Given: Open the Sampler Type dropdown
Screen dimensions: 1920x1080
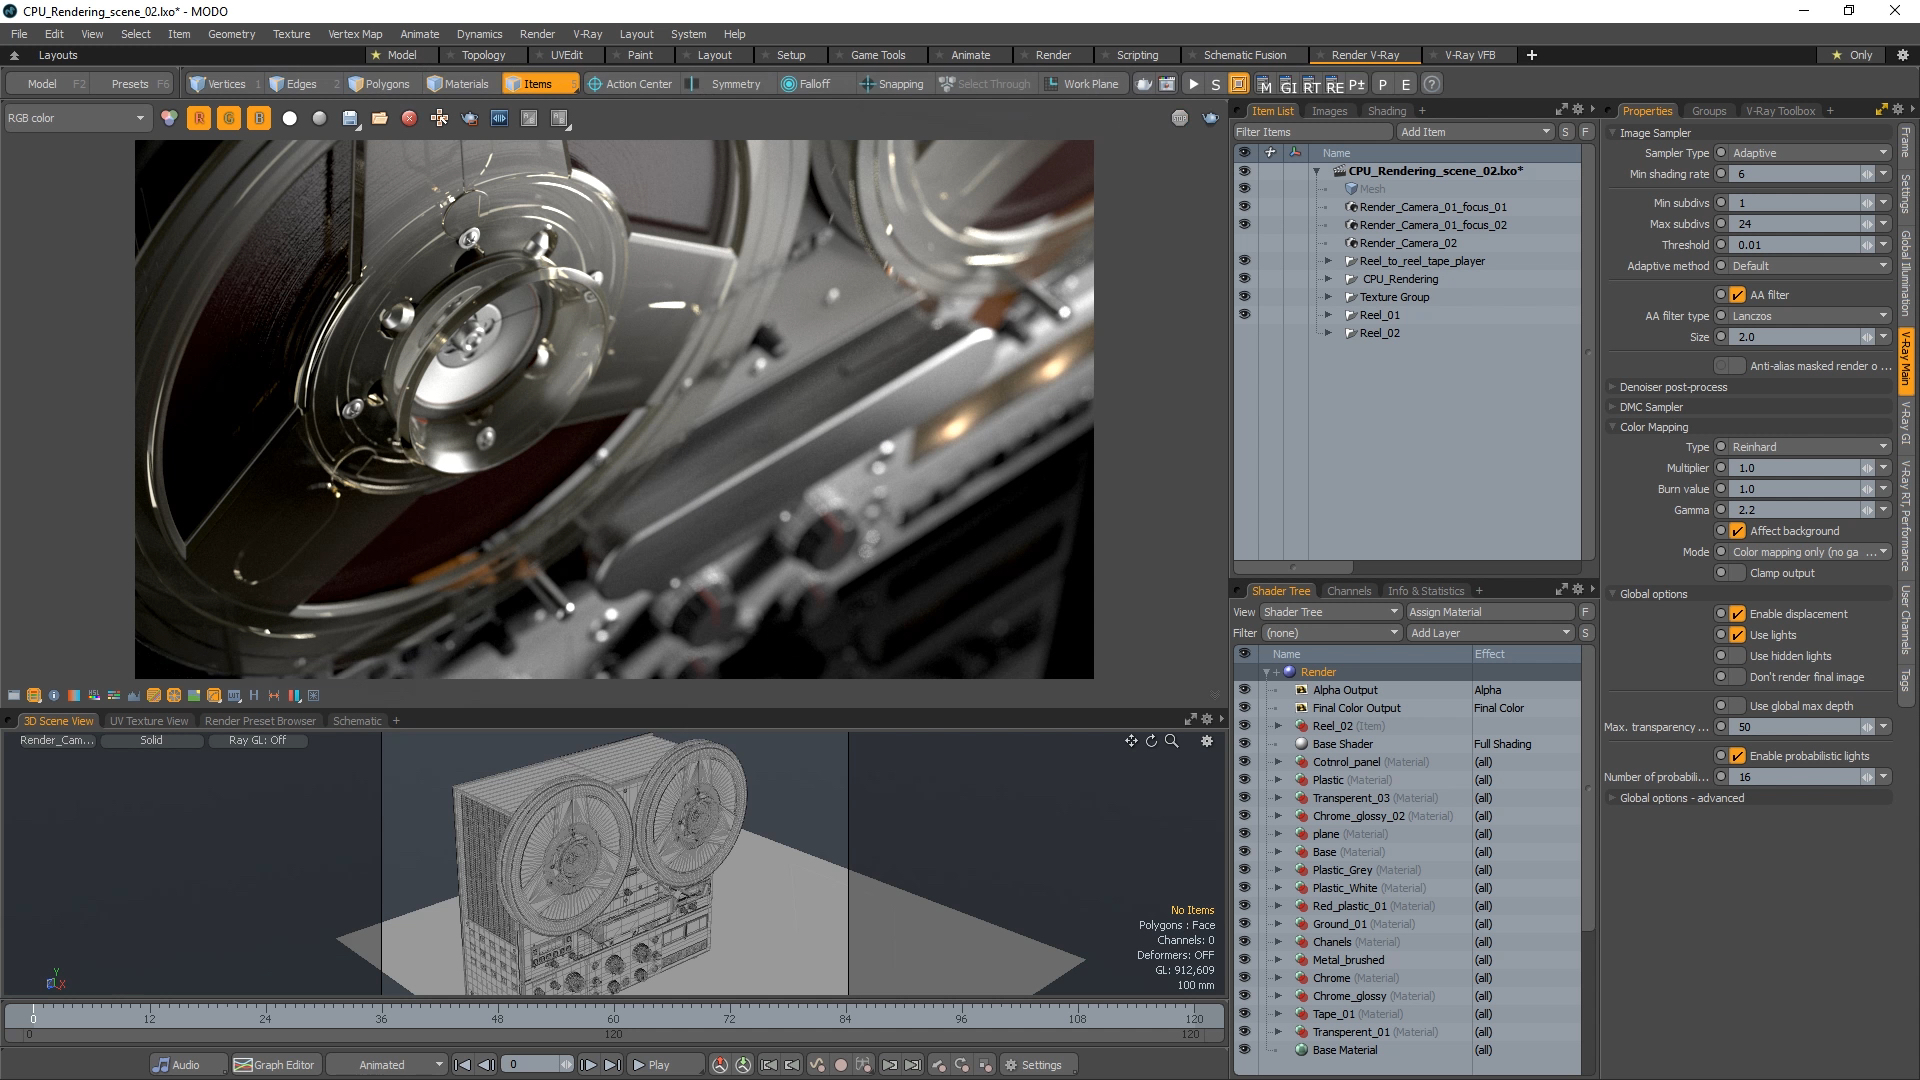Looking at the screenshot, I should [1808, 153].
